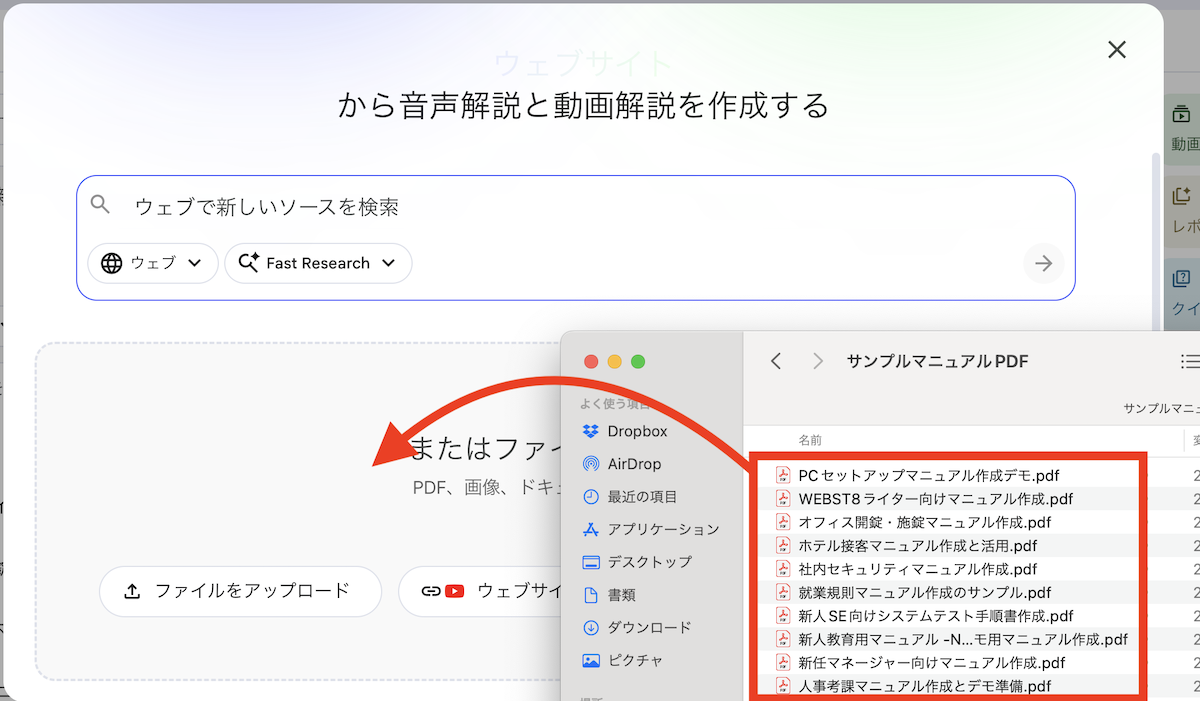Select デスクトップ in Finder sidebar
The image size is (1200, 701).
(x=648, y=562)
